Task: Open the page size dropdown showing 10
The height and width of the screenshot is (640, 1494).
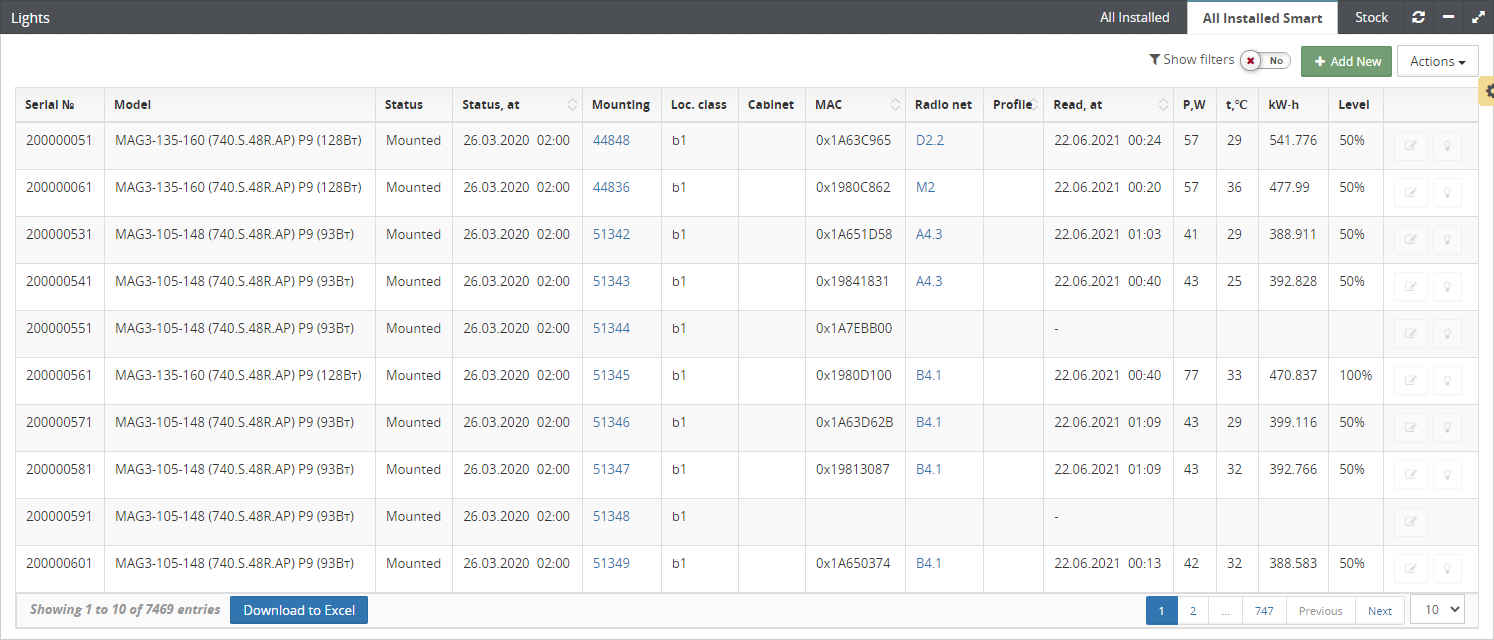Action: pos(1436,610)
